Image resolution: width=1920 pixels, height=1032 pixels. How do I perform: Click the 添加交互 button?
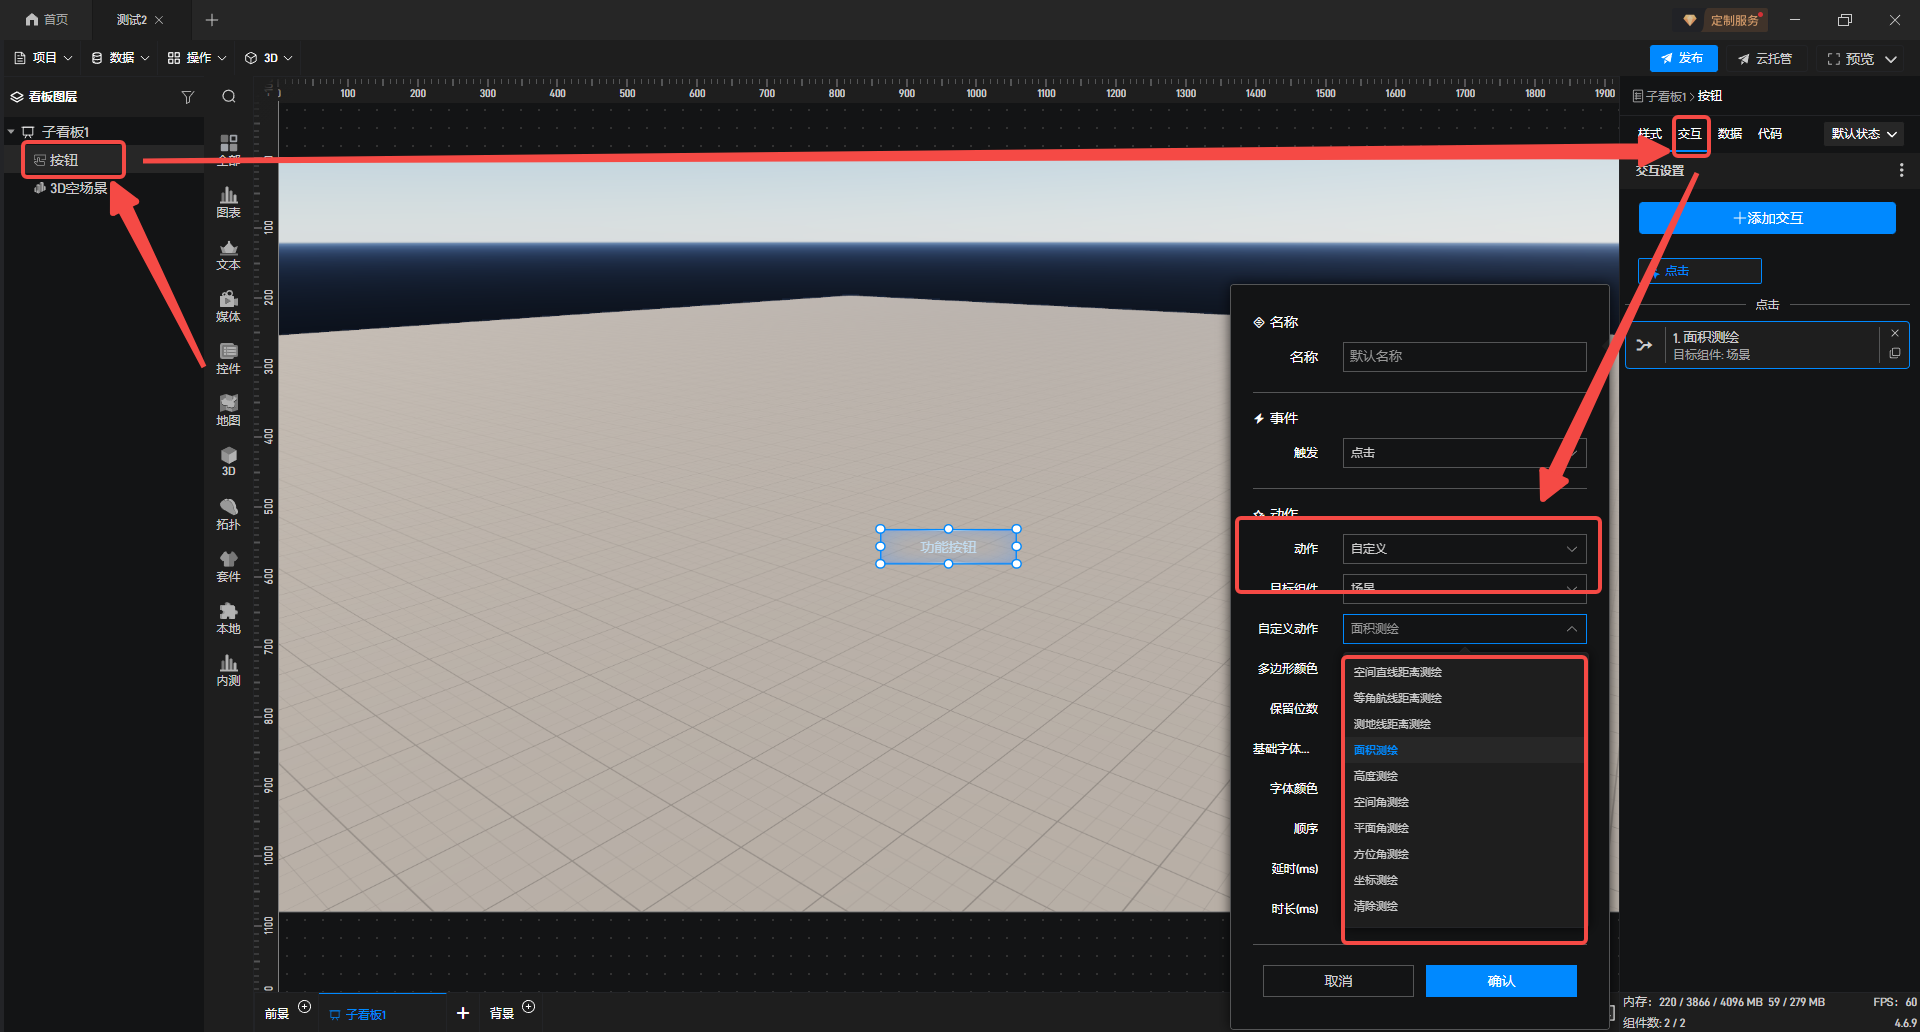(1766, 218)
